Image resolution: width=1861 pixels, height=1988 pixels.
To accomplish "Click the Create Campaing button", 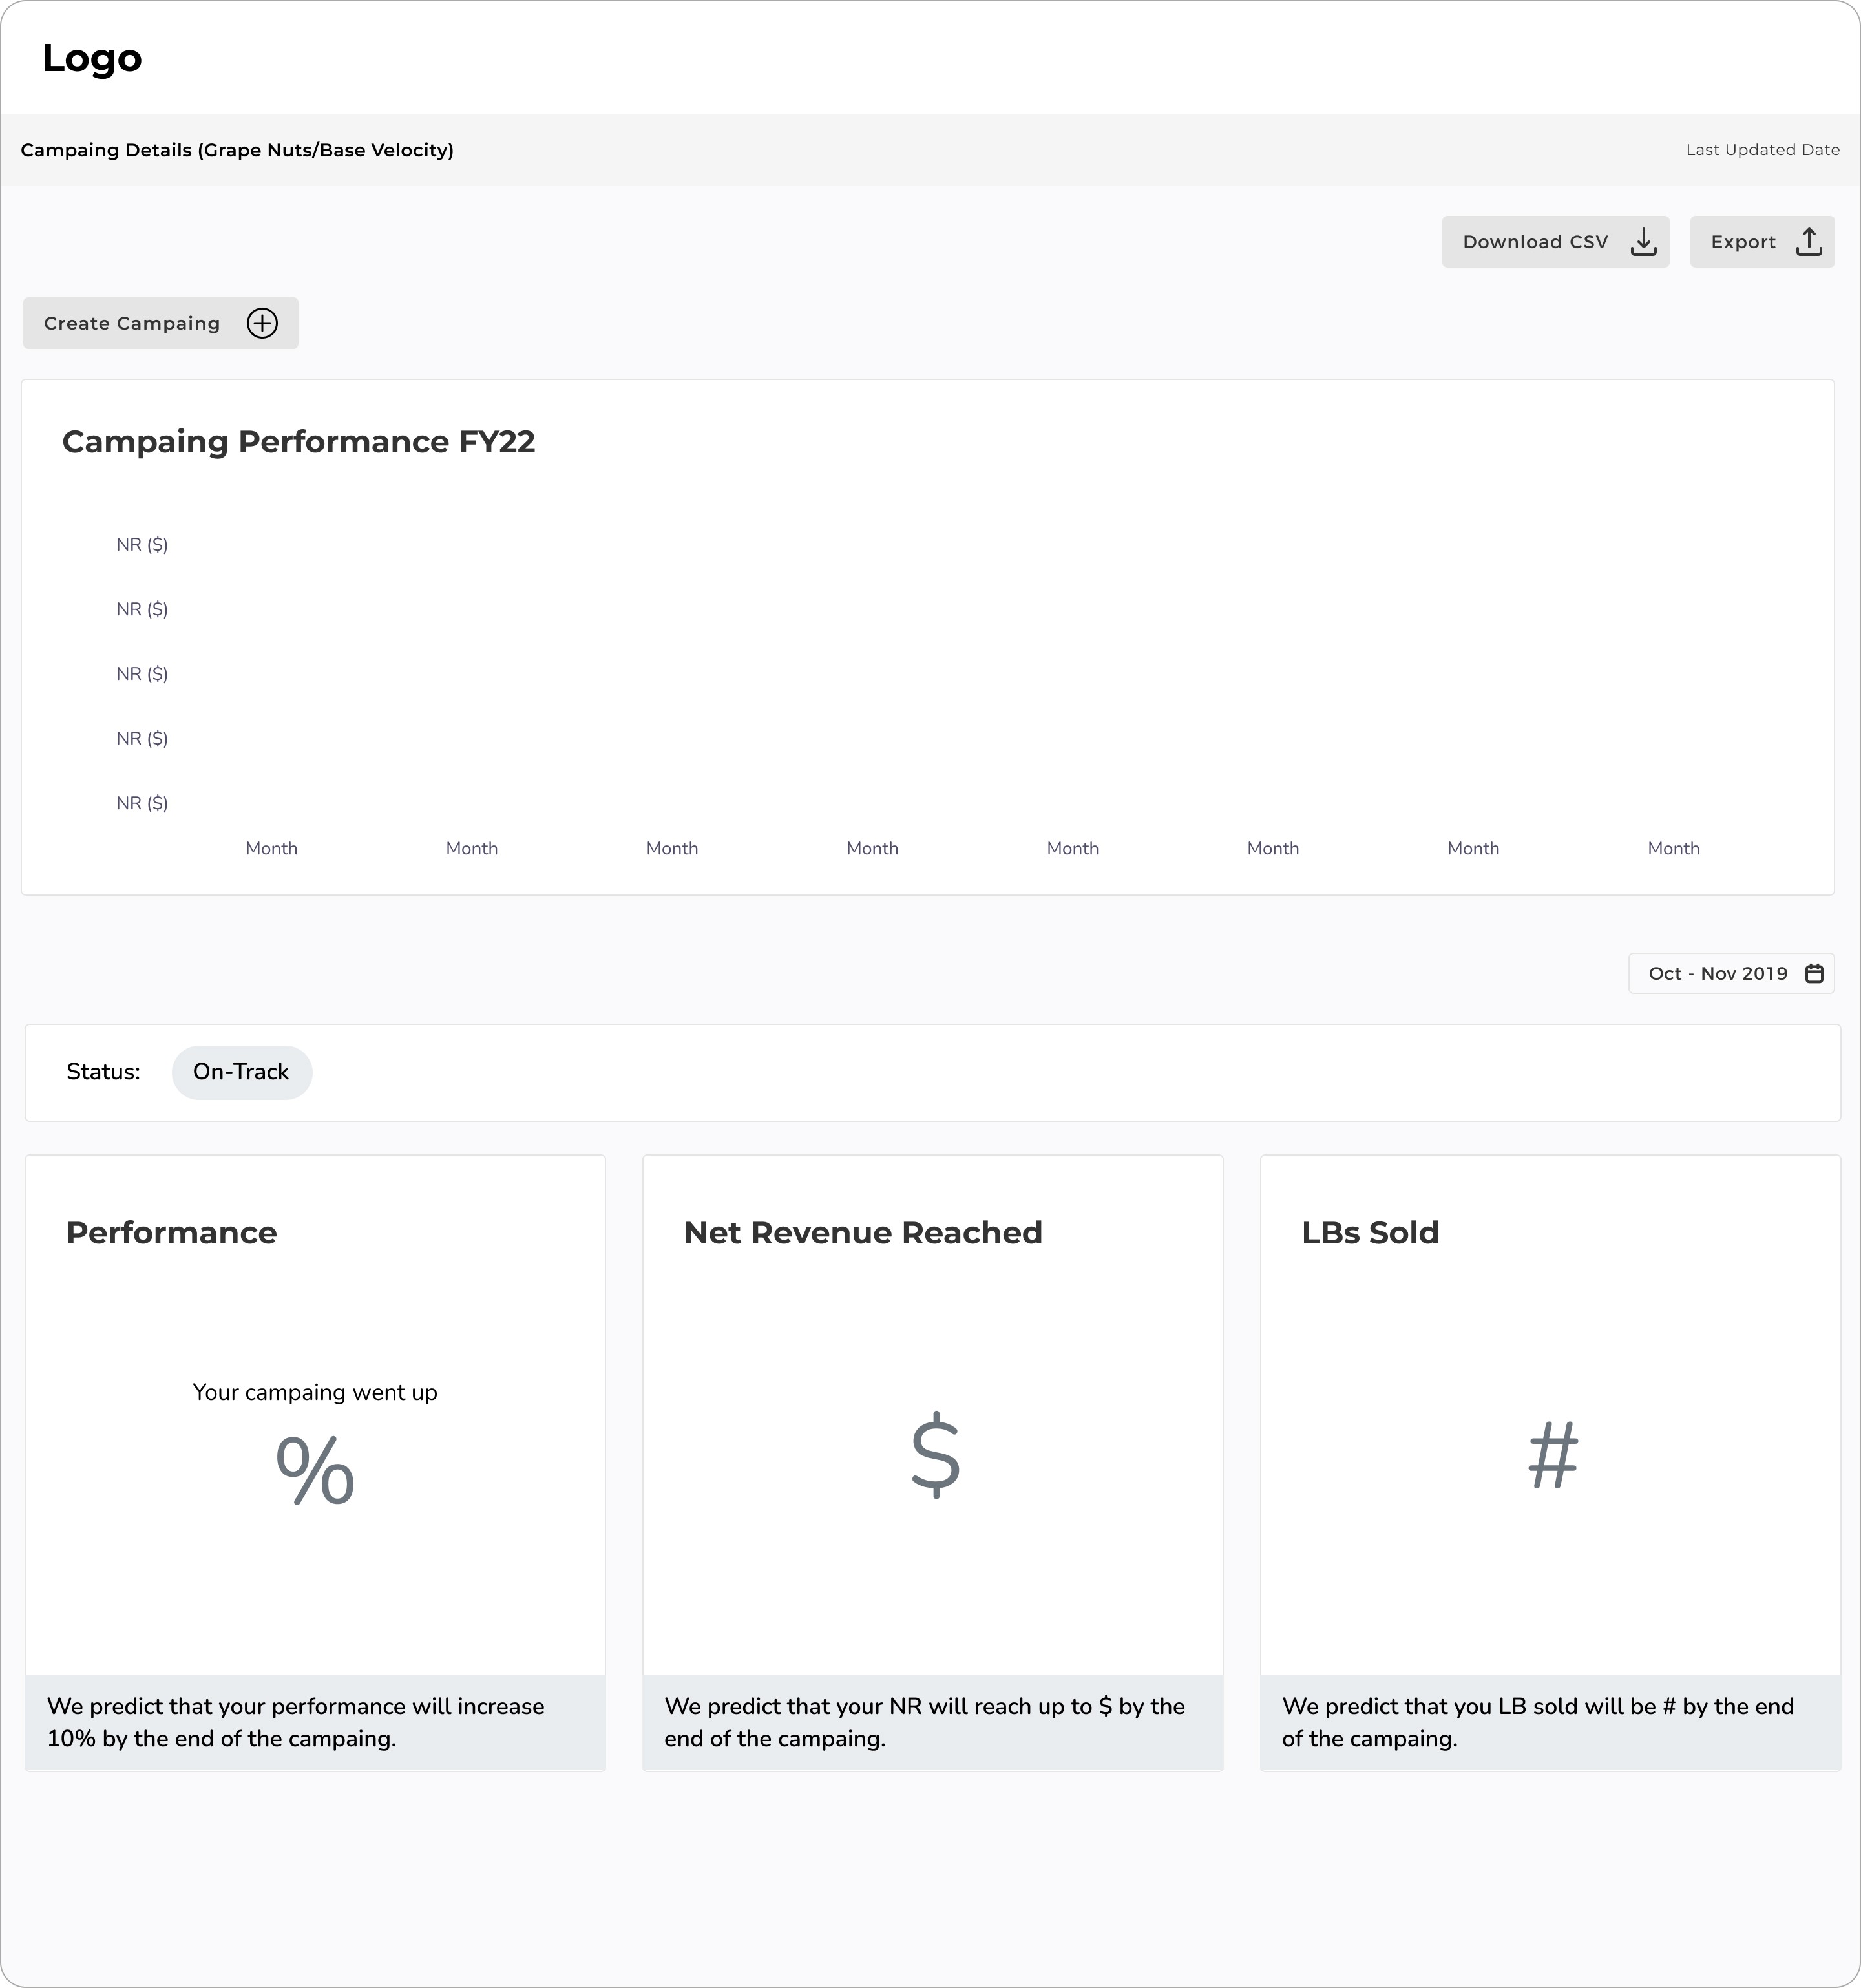I will [160, 323].
